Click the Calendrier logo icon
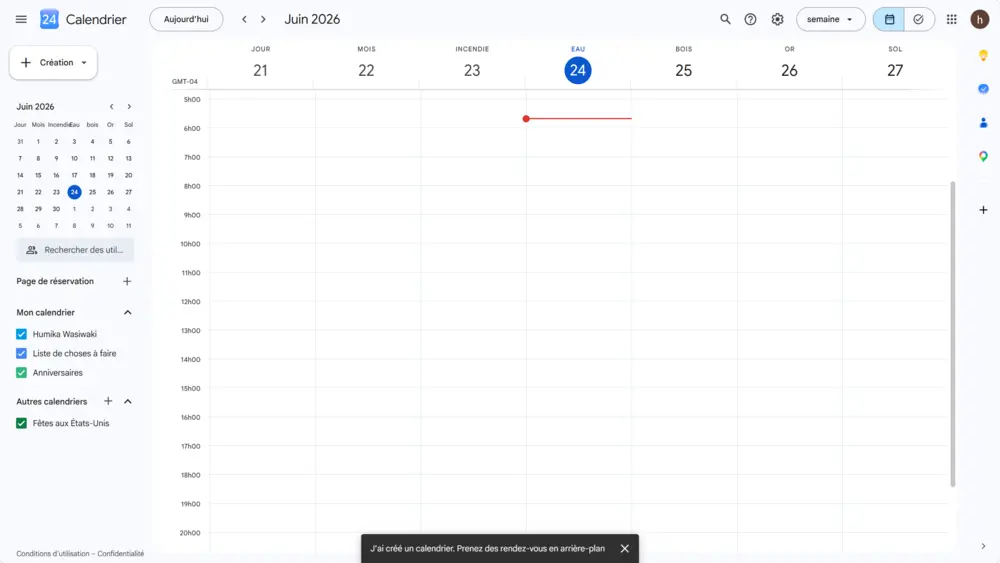The height and width of the screenshot is (563, 1000). coord(49,19)
